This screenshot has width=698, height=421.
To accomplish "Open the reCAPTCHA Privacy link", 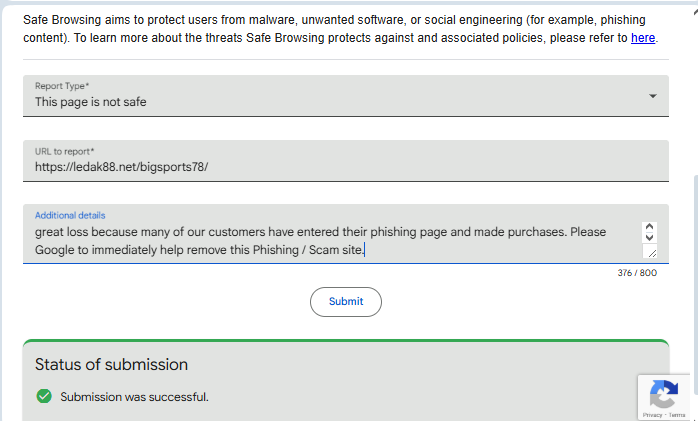I will (x=652, y=415).
